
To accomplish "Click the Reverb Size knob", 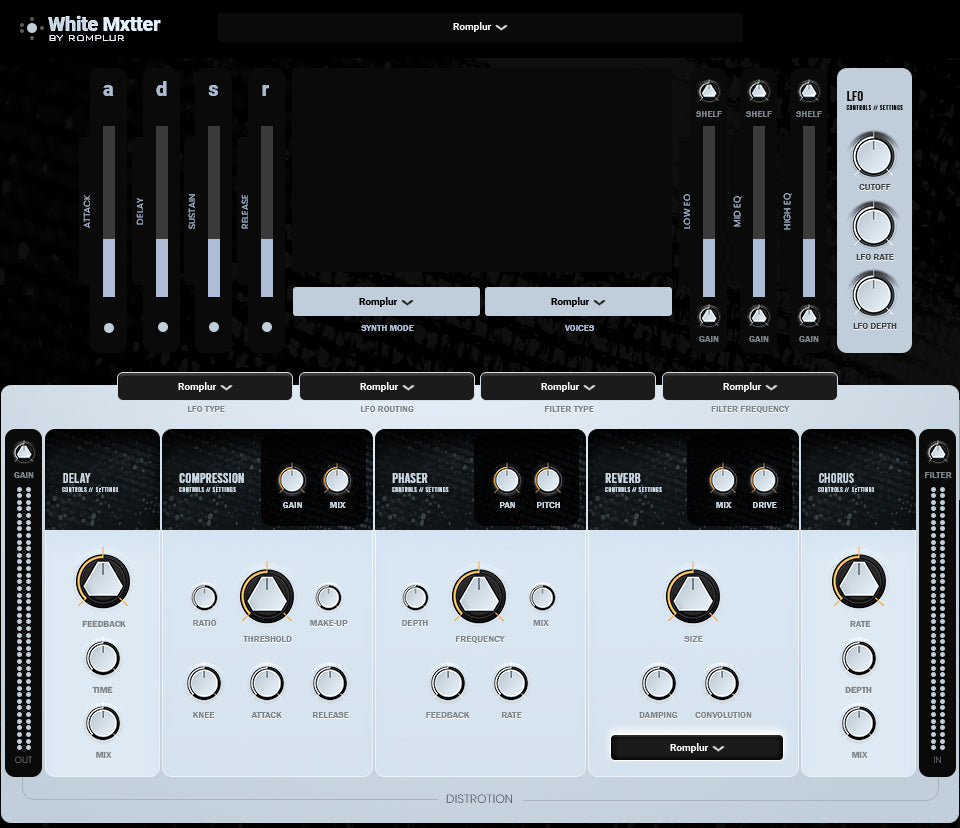I will click(x=692, y=596).
